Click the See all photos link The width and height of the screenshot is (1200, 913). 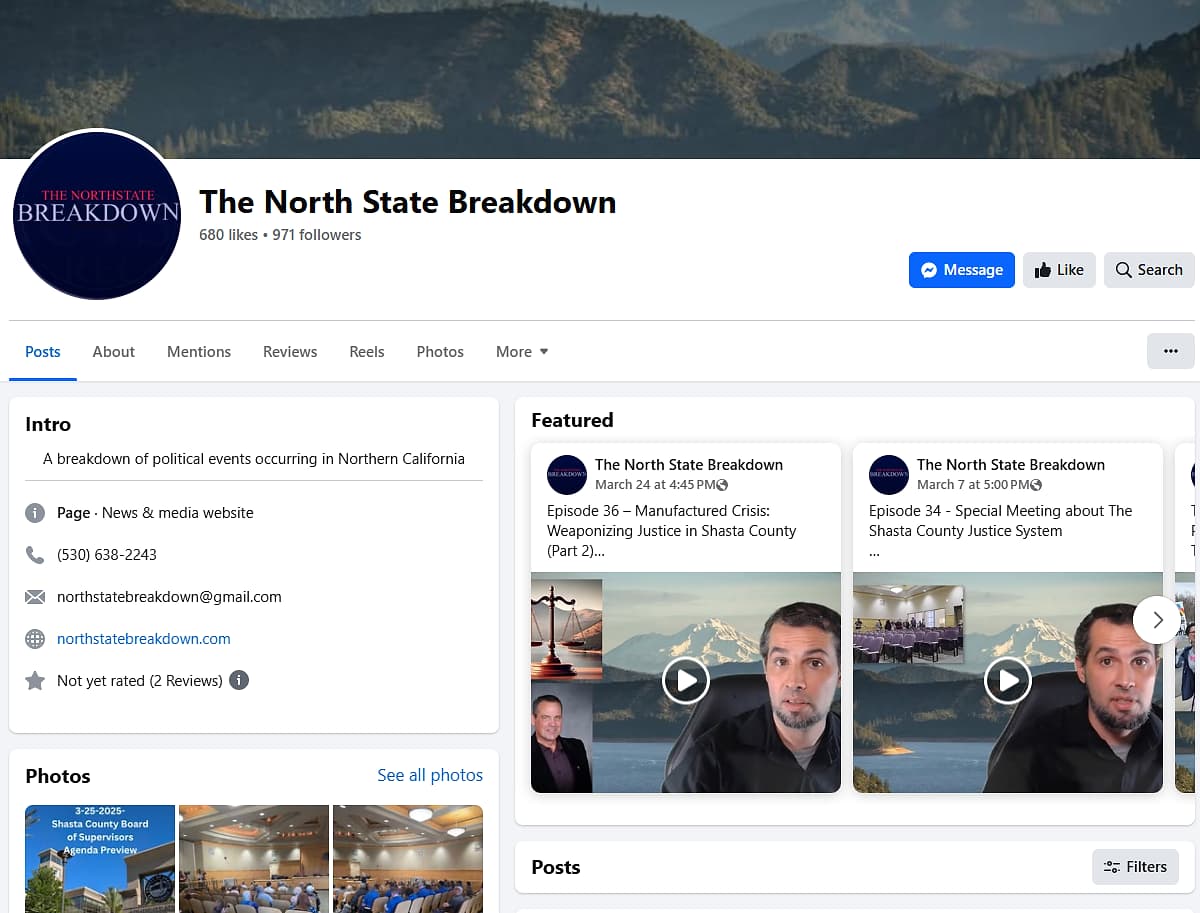click(429, 775)
